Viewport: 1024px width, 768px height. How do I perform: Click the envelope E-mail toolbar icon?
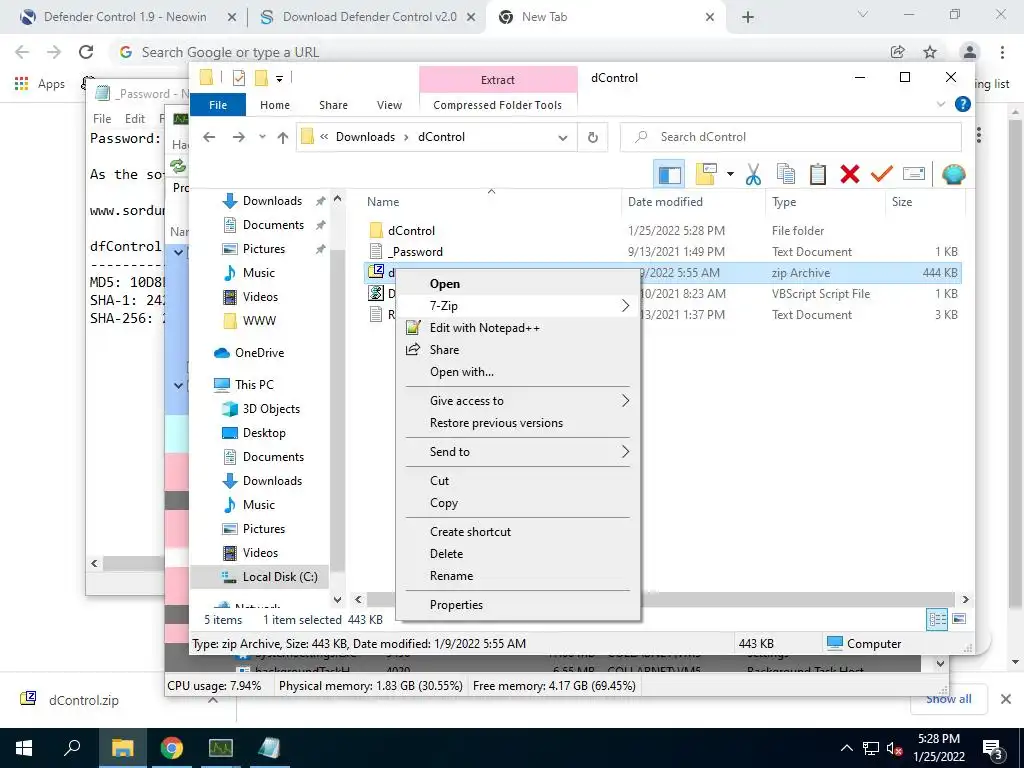click(914, 174)
